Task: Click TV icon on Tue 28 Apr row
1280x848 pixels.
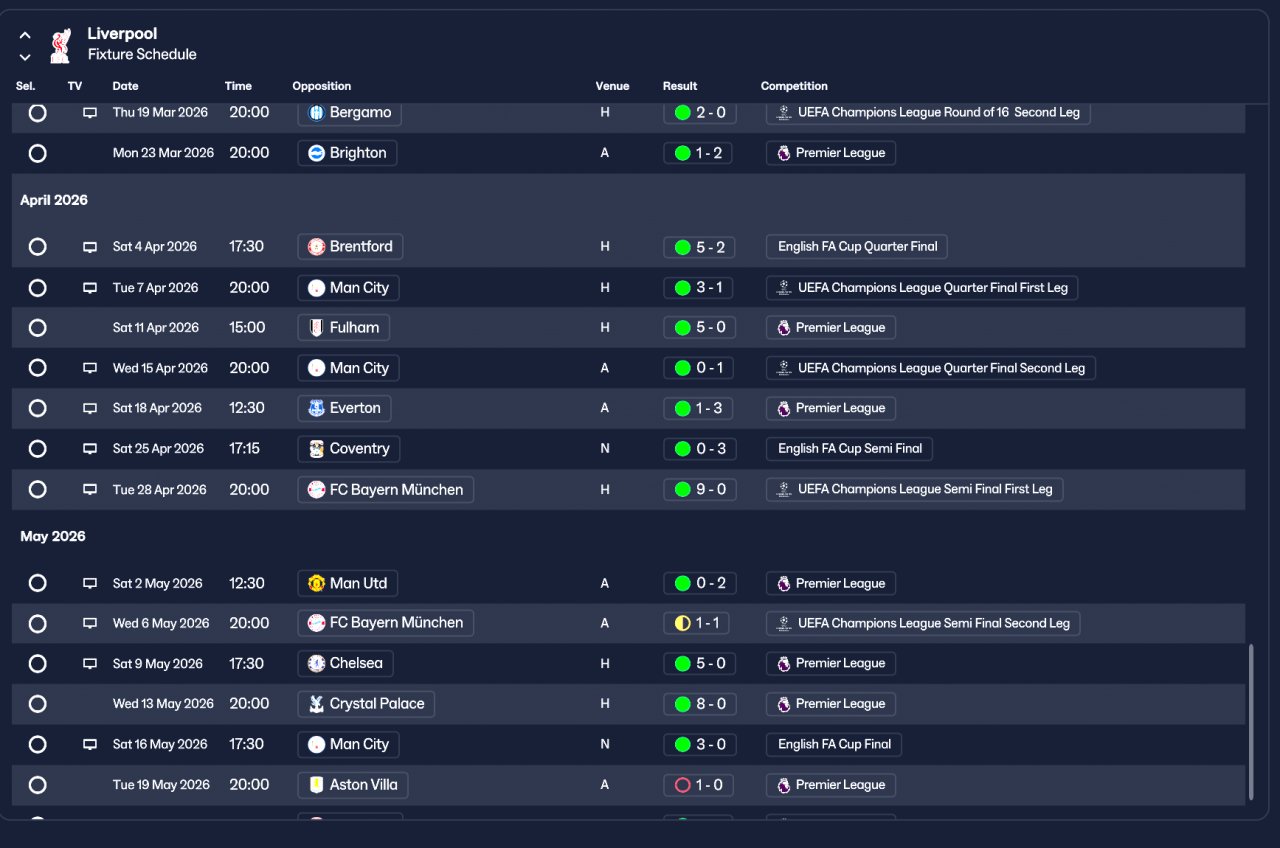Action: (90, 490)
